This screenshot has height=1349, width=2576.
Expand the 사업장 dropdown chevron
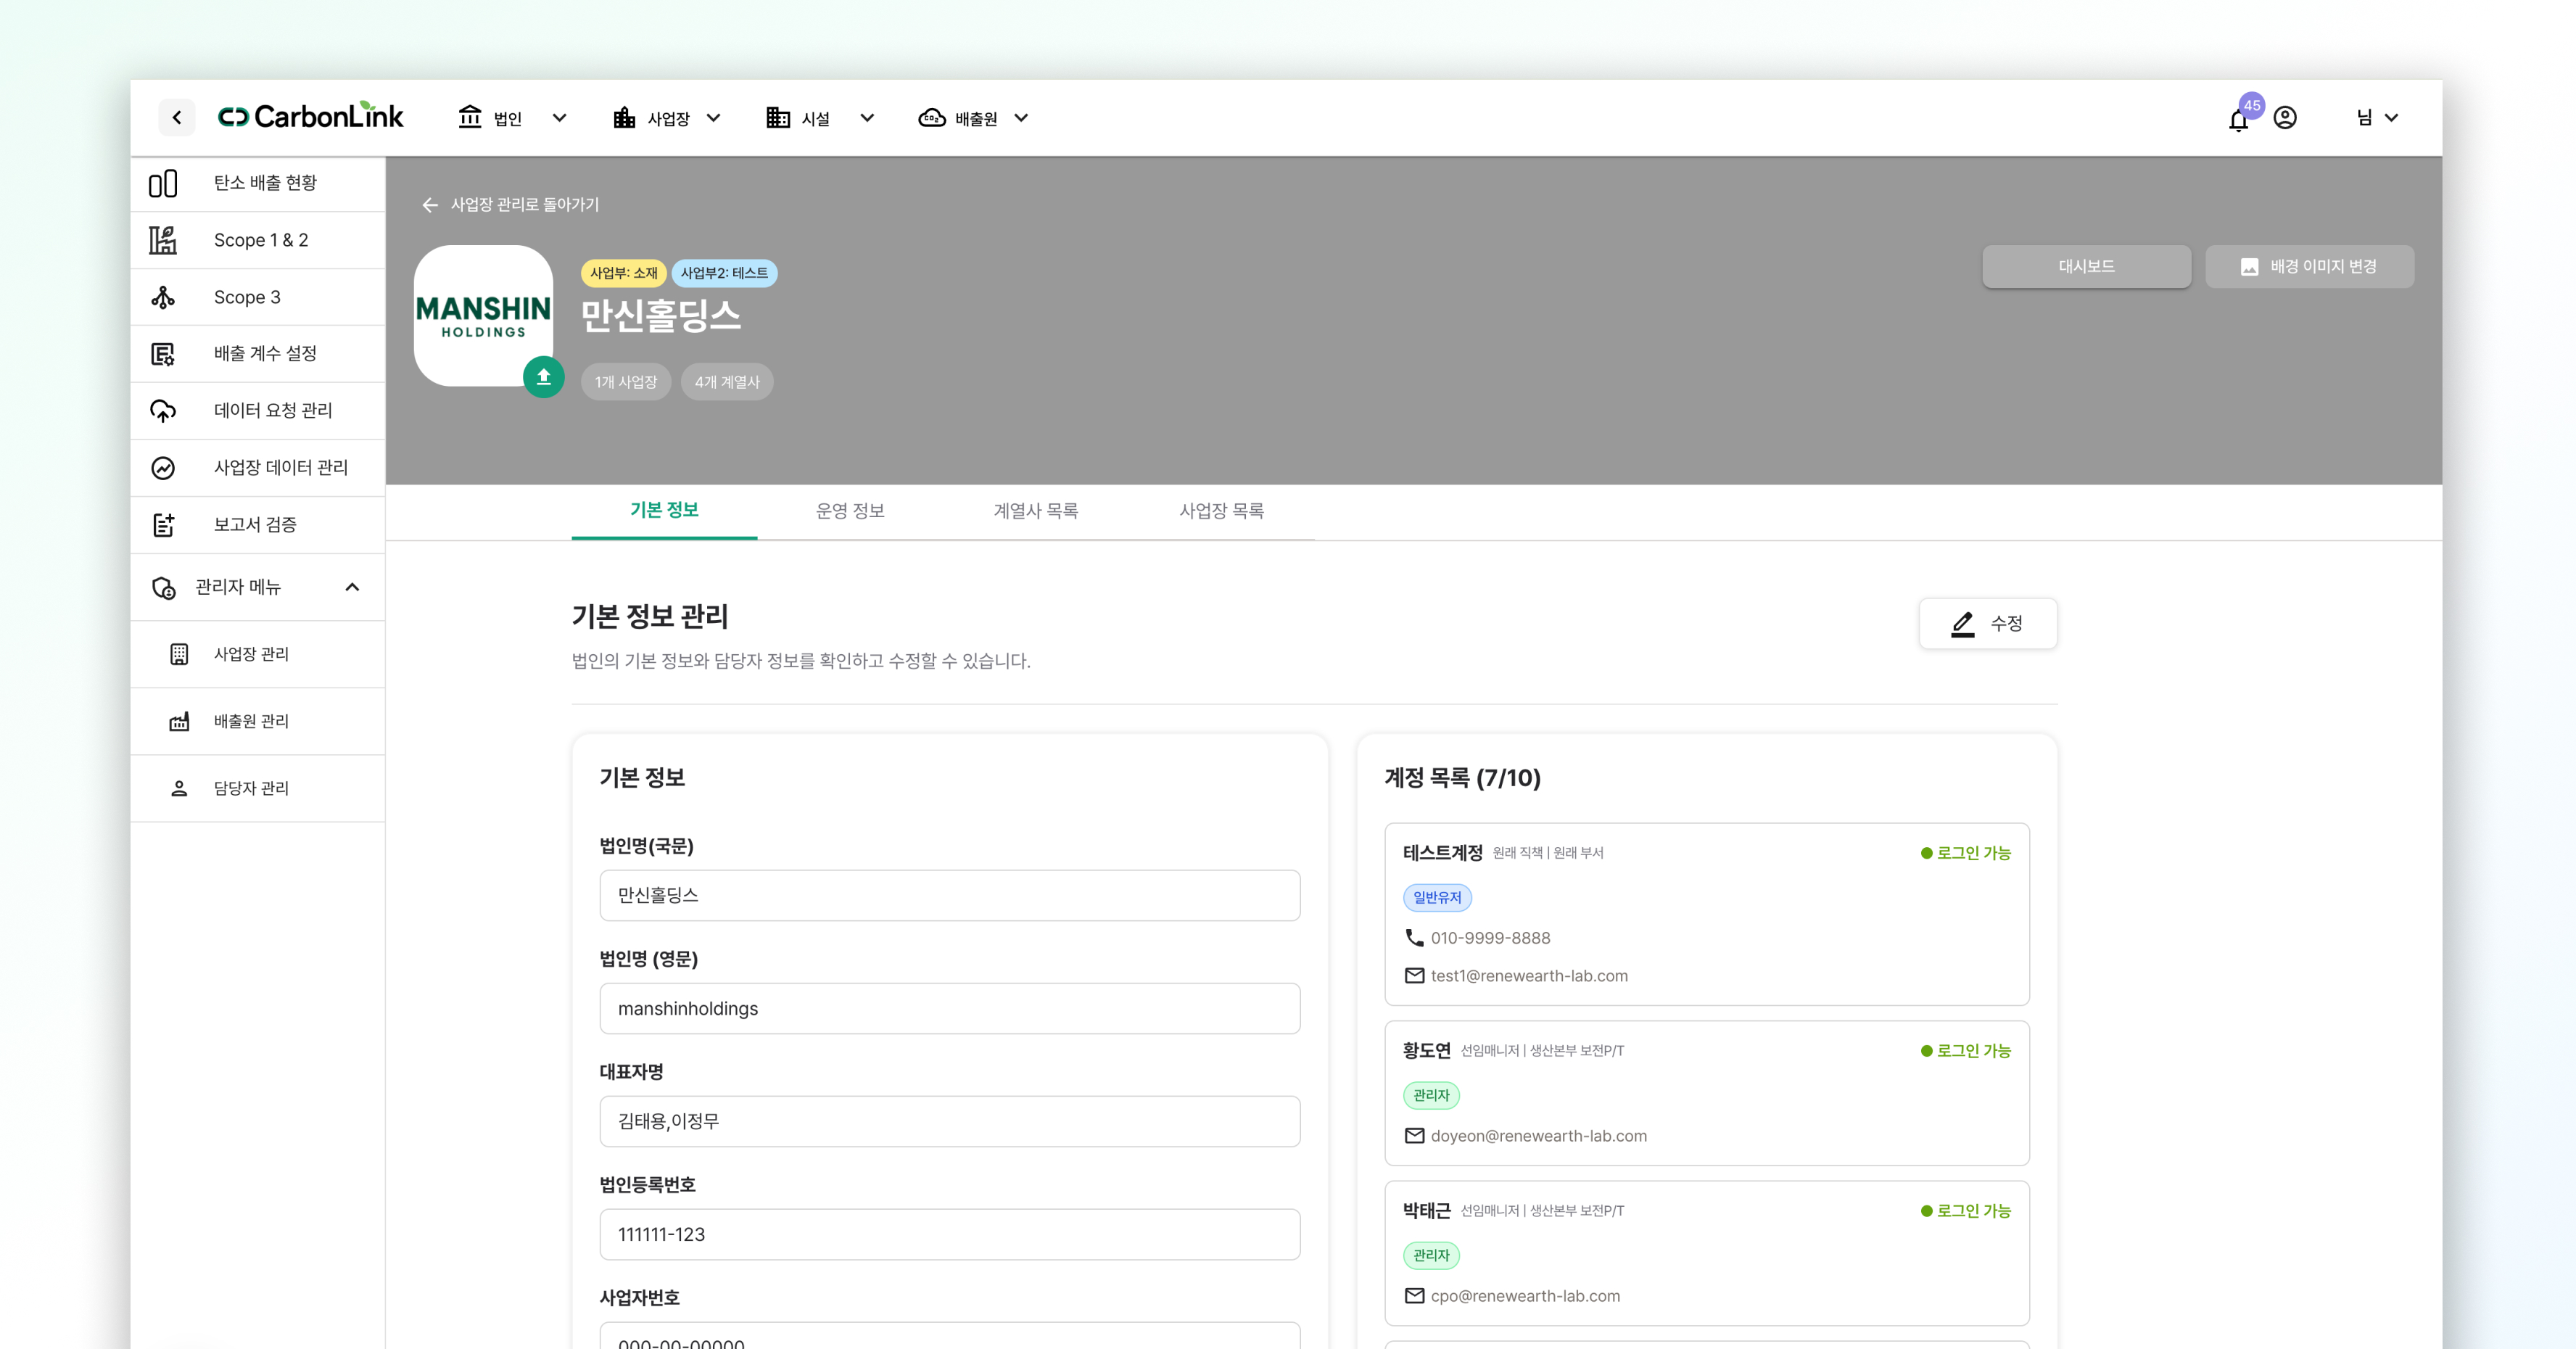click(714, 117)
